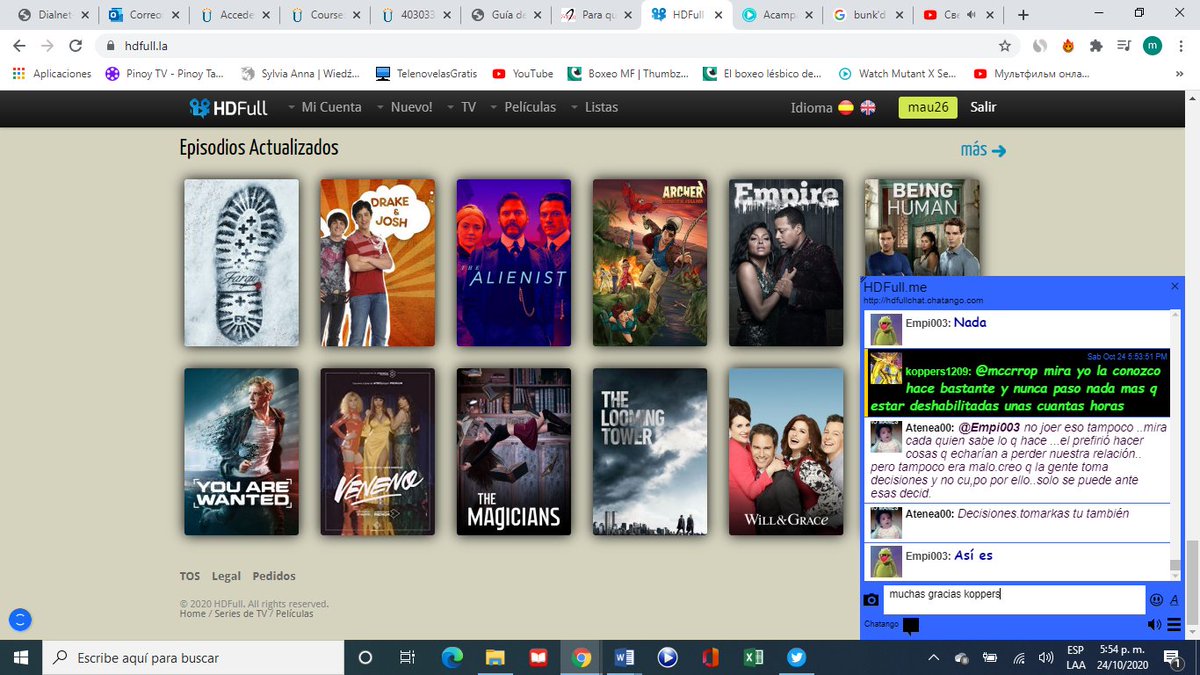1200x675 pixels.
Task: Switch to the Acamp tab
Action: click(x=778, y=15)
